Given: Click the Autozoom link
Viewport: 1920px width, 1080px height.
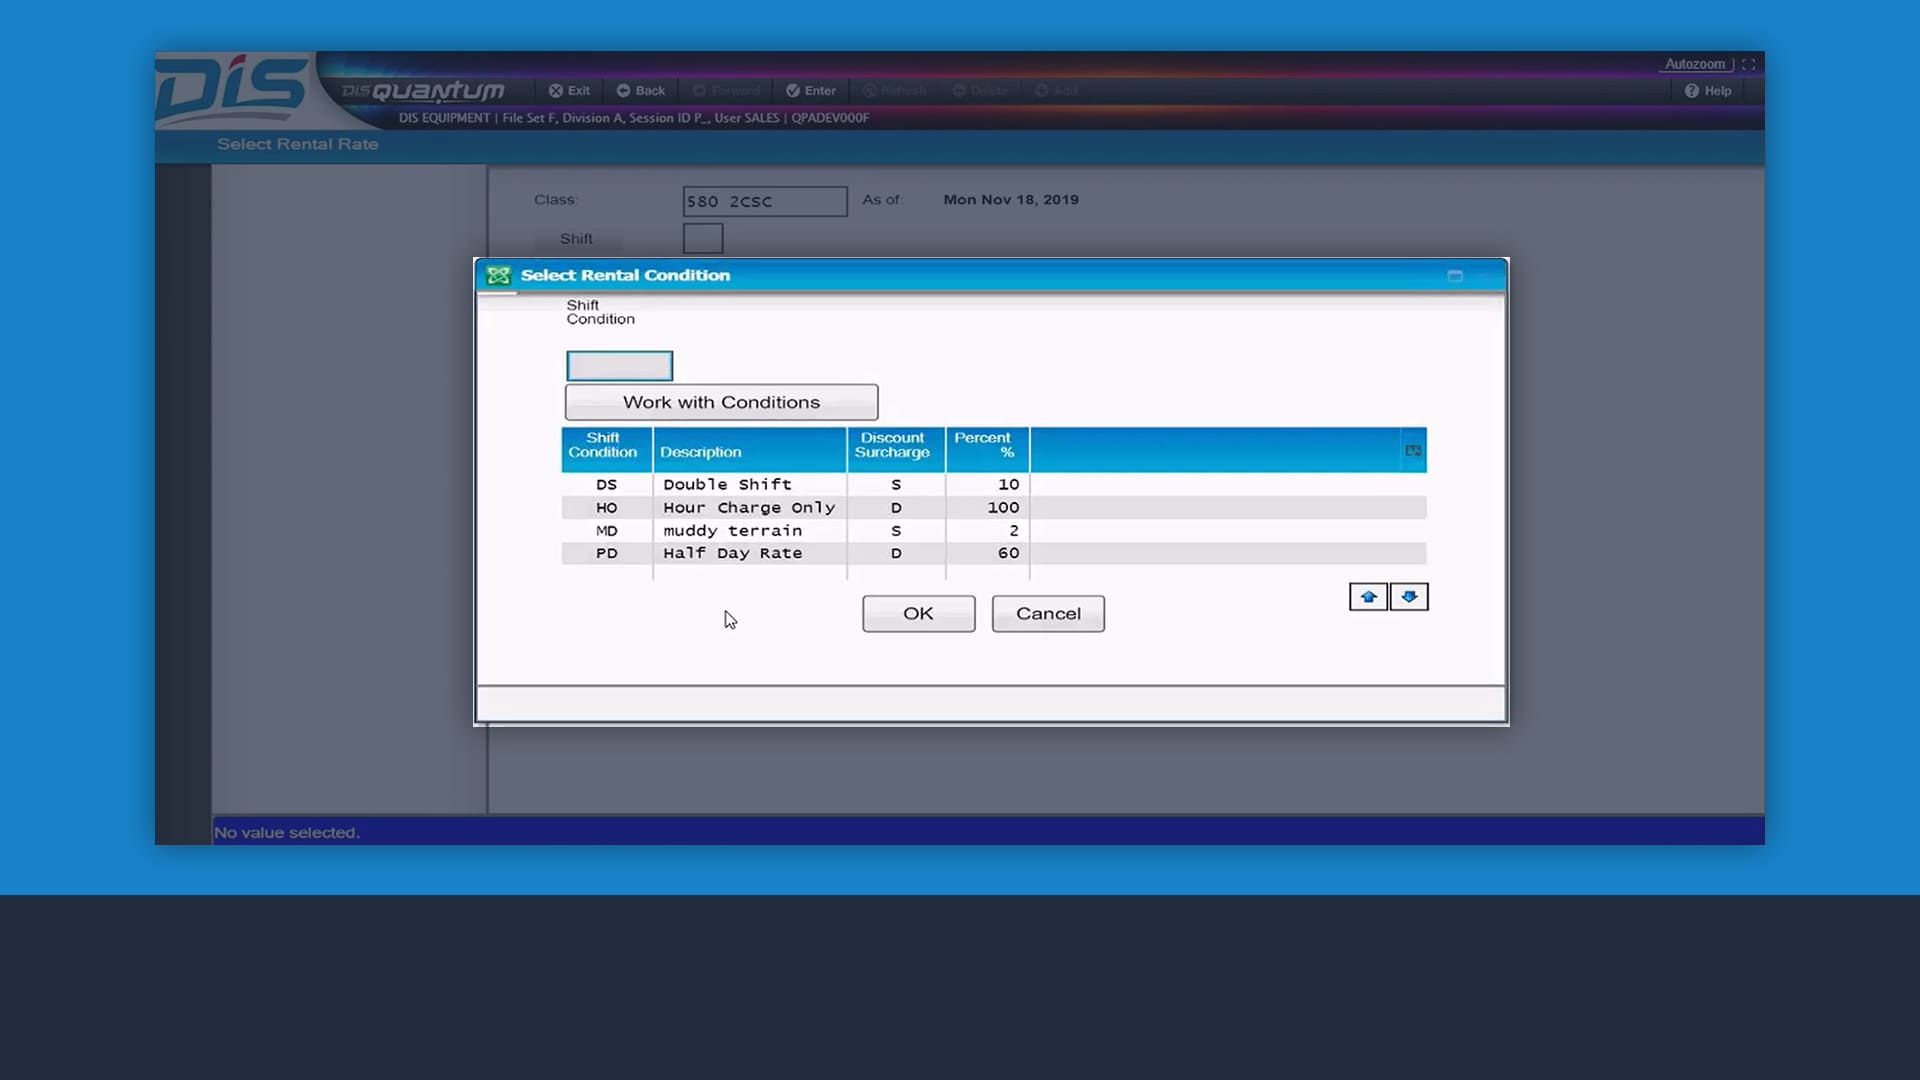Looking at the screenshot, I should [1695, 64].
